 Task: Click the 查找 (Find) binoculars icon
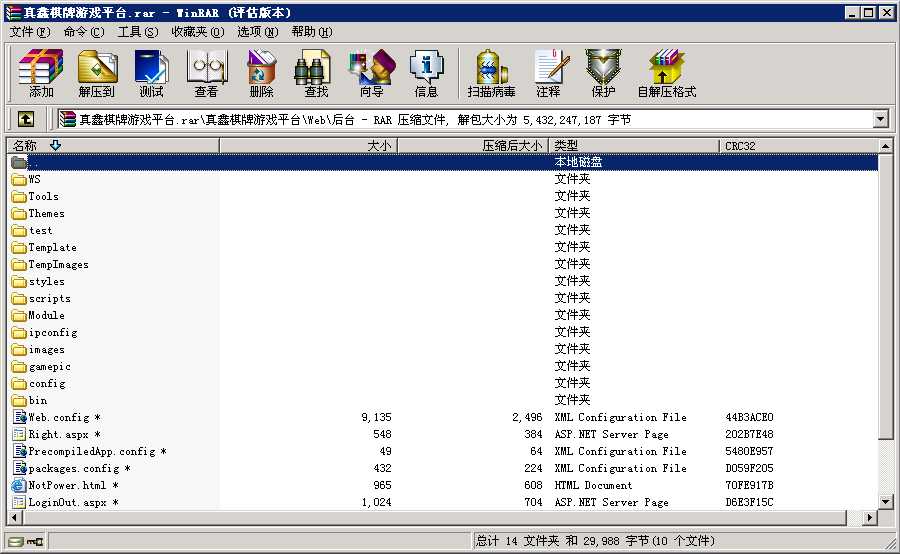coord(313,67)
